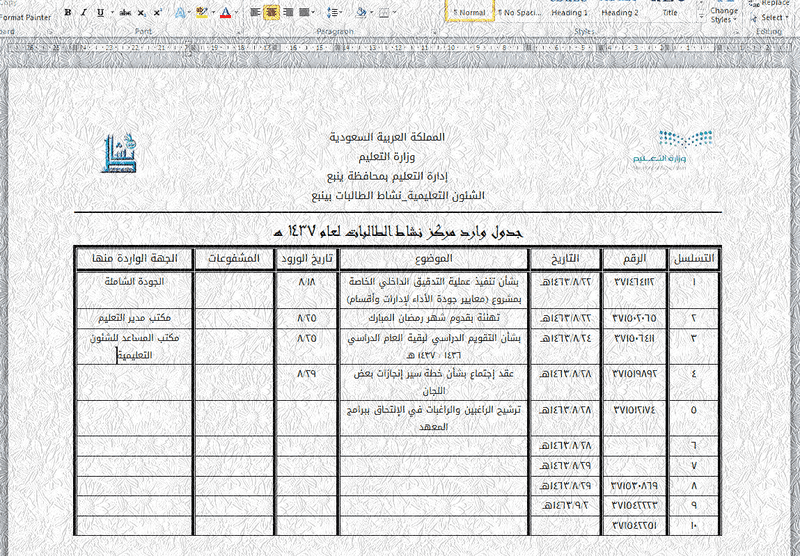The height and width of the screenshot is (556, 800).
Task: Open Text Effects tool
Action: point(180,13)
